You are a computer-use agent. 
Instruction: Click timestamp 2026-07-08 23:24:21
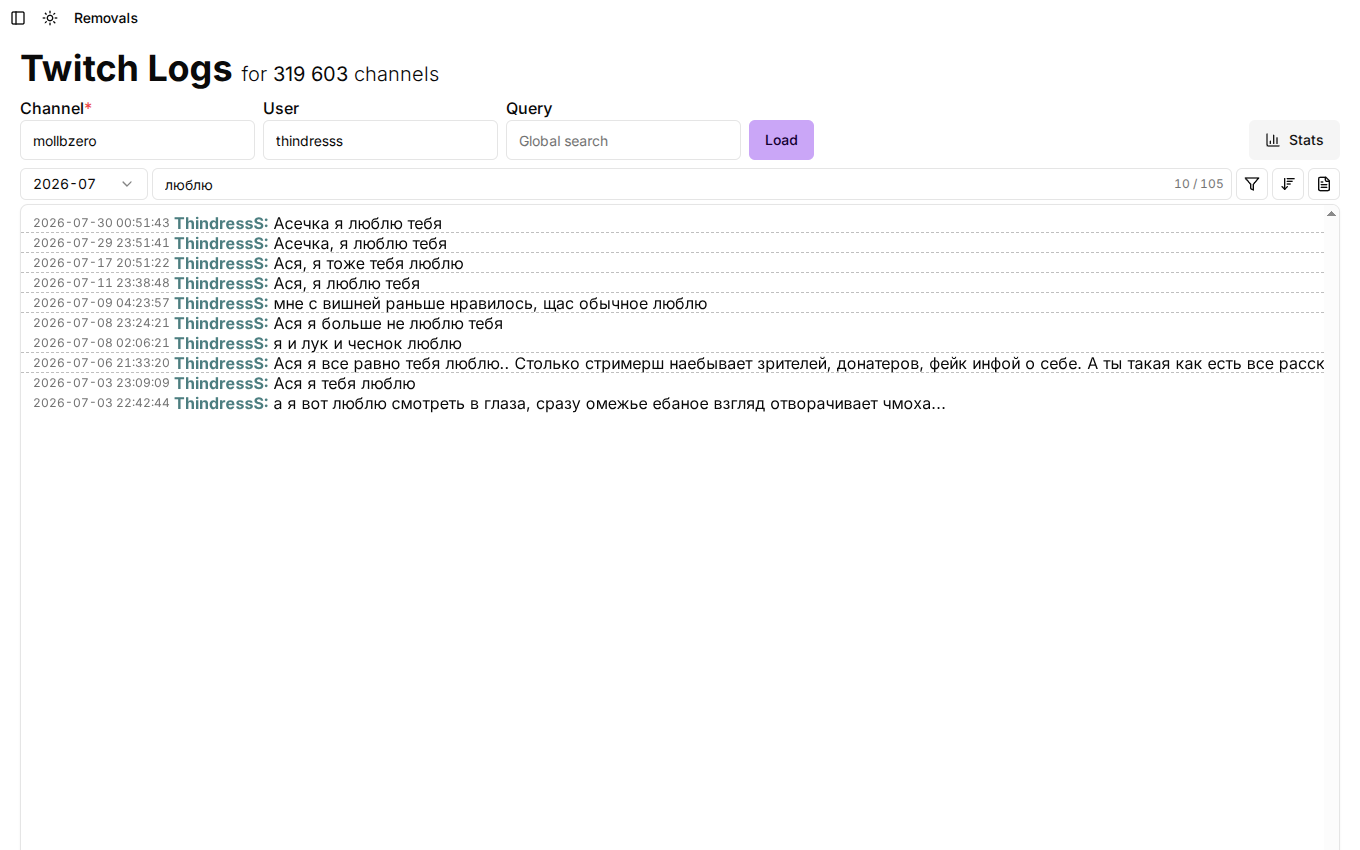(x=101, y=323)
